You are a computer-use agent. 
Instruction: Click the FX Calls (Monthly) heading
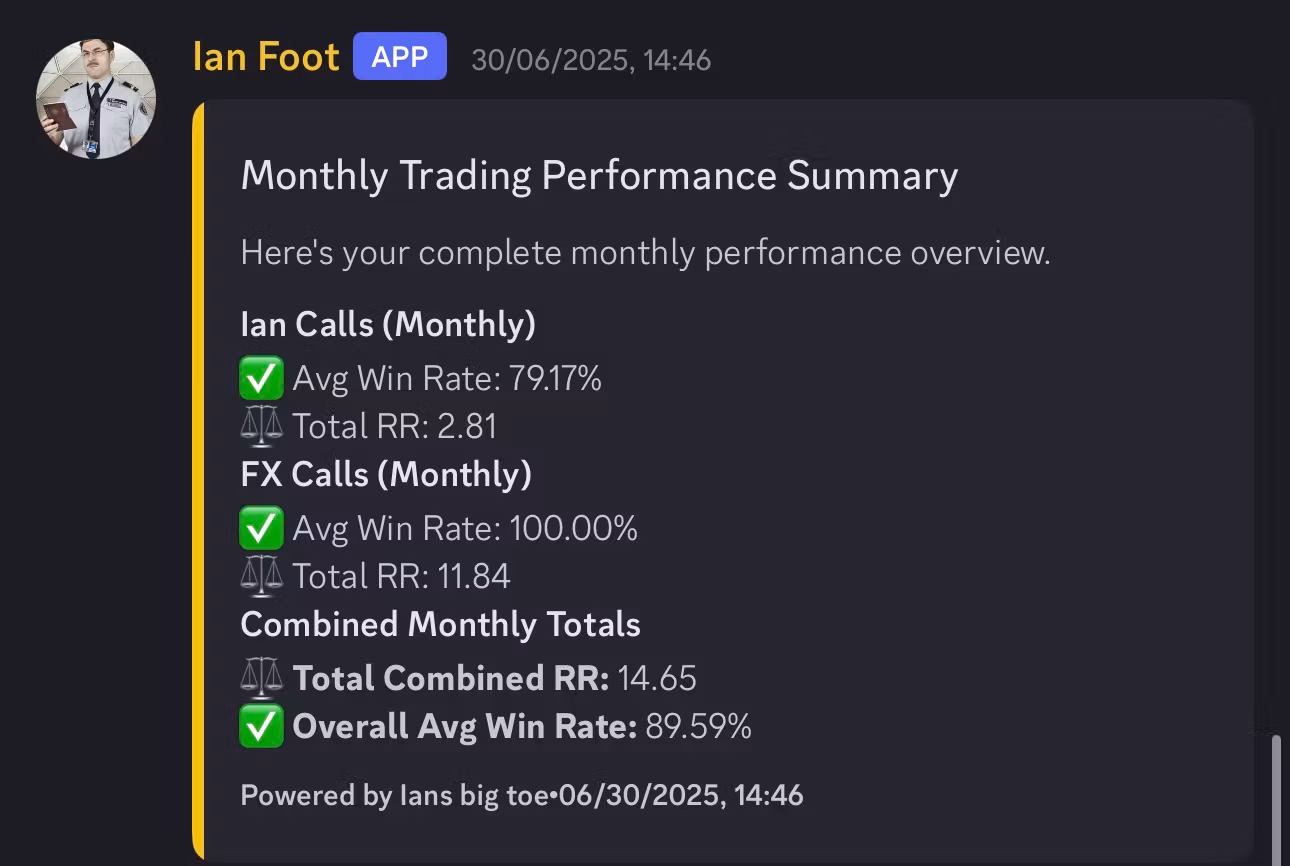[386, 474]
